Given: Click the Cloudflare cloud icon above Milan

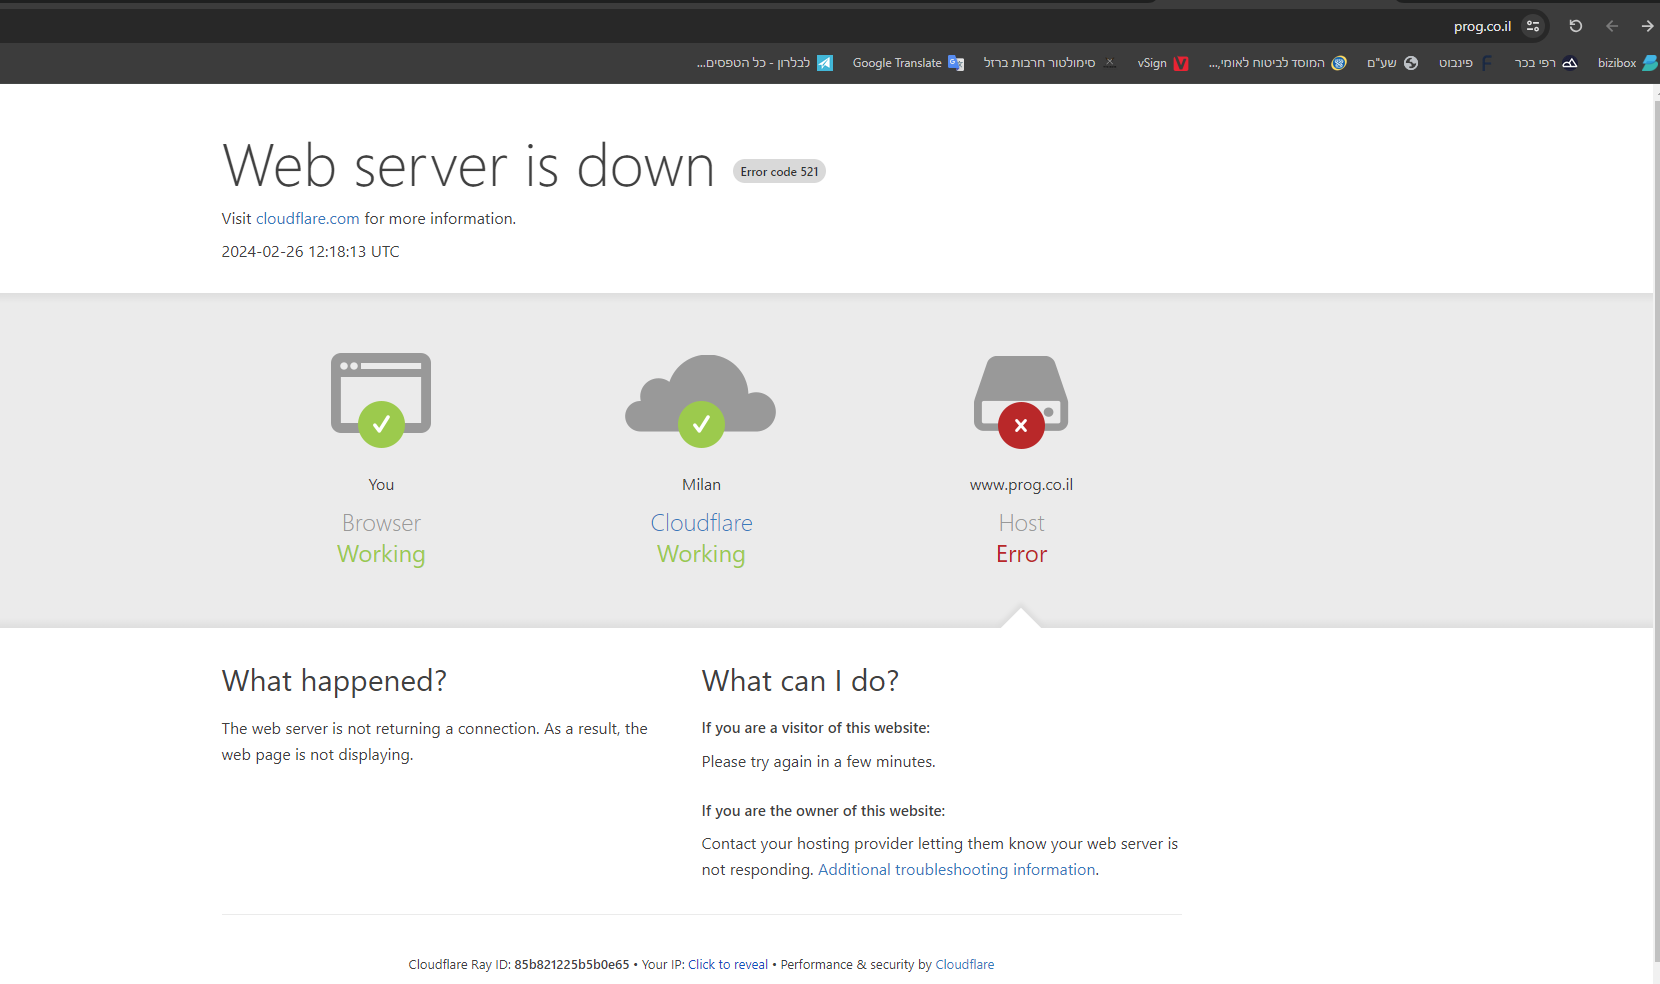Looking at the screenshot, I should click(701, 400).
